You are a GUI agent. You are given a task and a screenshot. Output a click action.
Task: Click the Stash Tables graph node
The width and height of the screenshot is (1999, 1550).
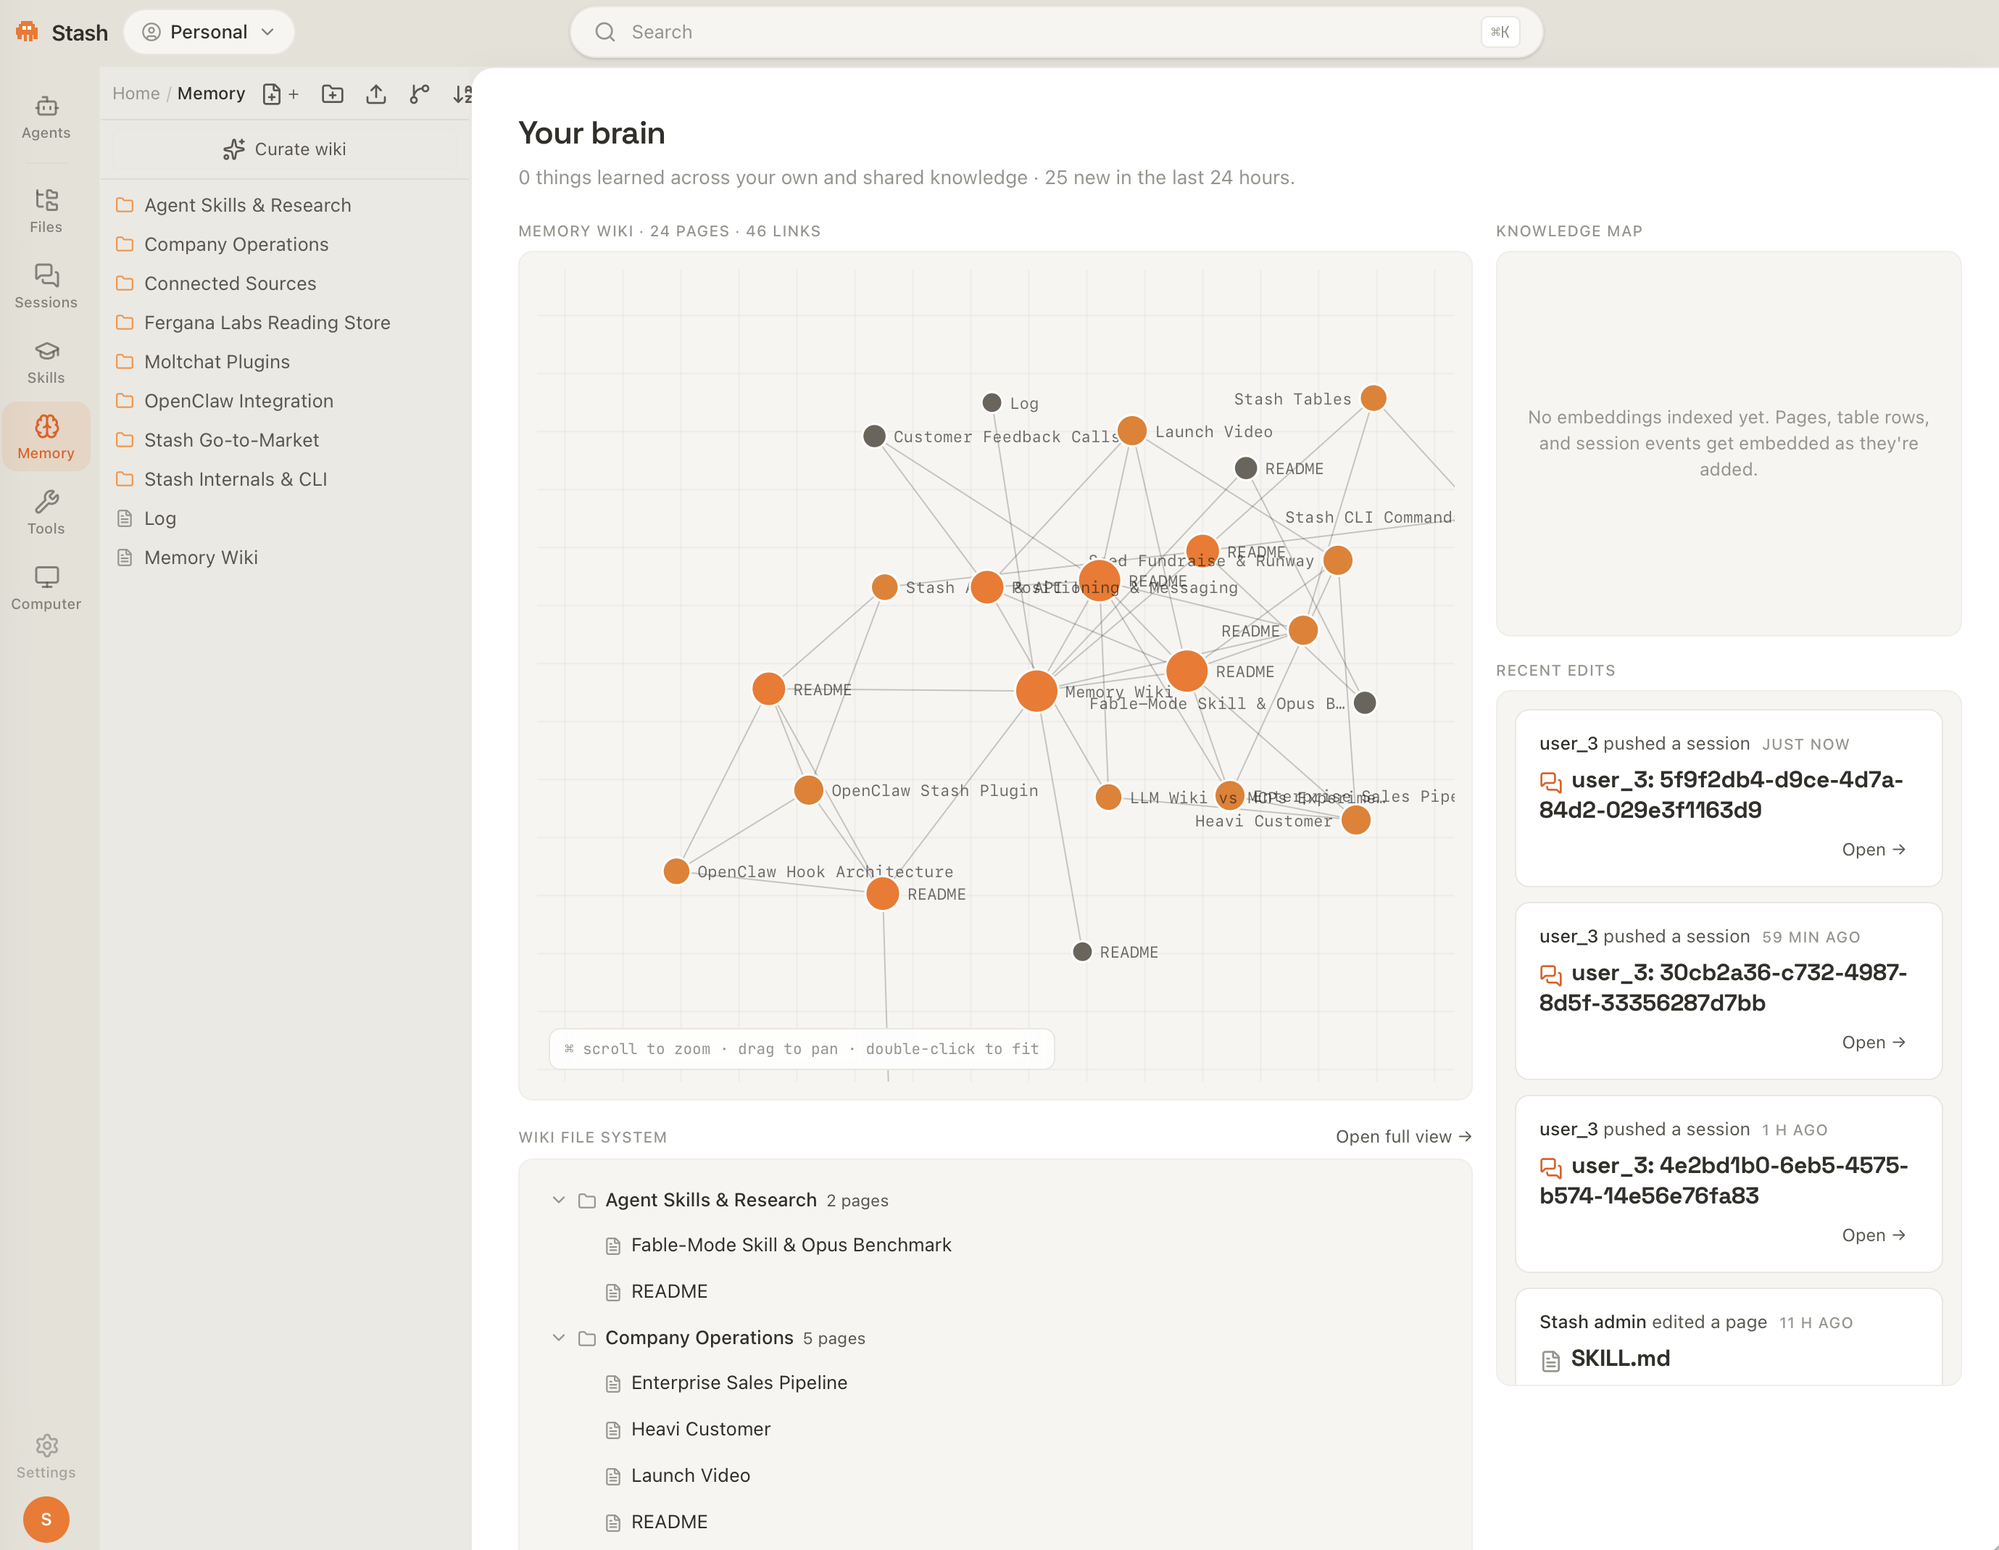click(1374, 398)
